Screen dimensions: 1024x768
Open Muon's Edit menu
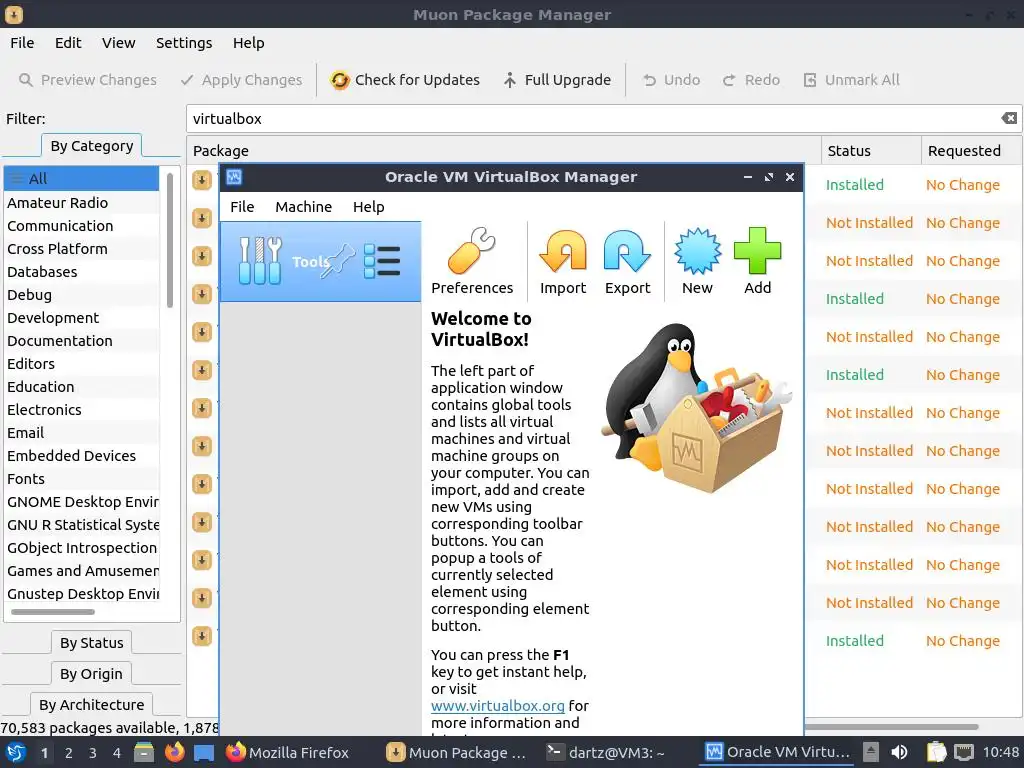click(68, 43)
